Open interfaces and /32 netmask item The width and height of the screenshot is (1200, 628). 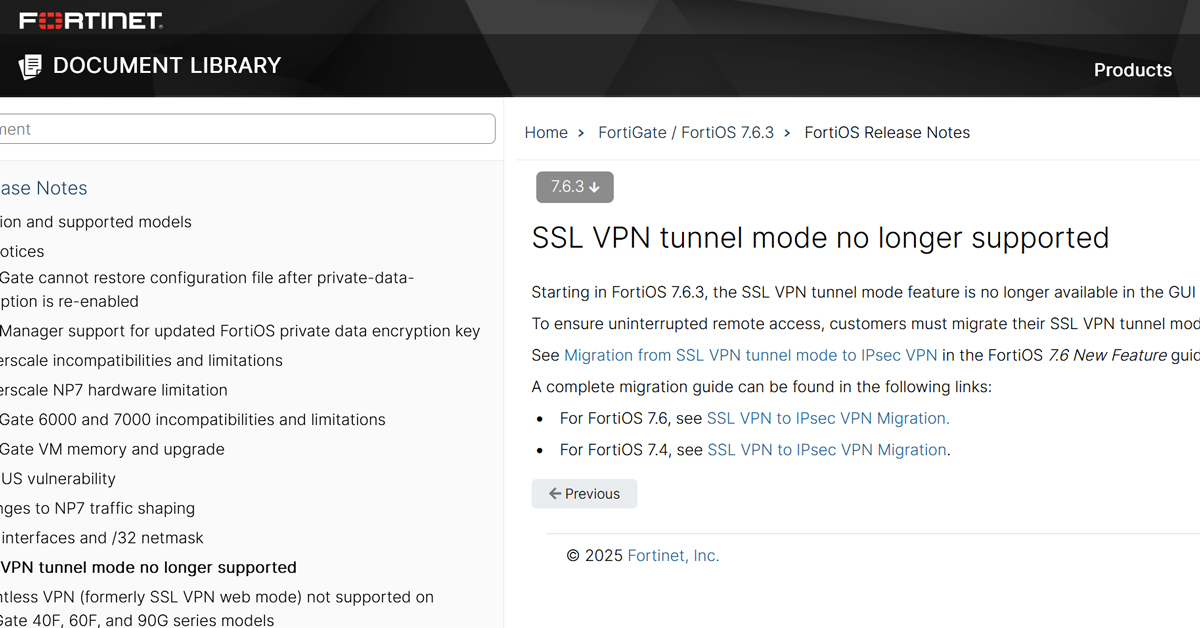[x=102, y=539]
